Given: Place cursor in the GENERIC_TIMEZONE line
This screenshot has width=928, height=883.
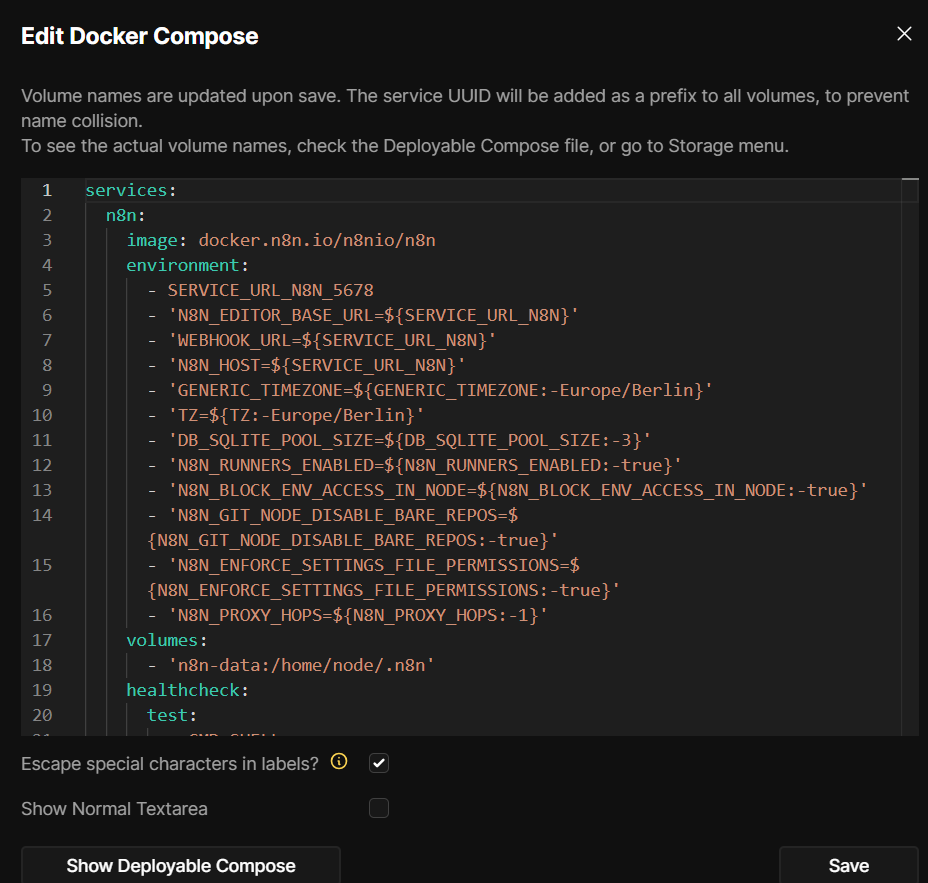Looking at the screenshot, I should [440, 390].
